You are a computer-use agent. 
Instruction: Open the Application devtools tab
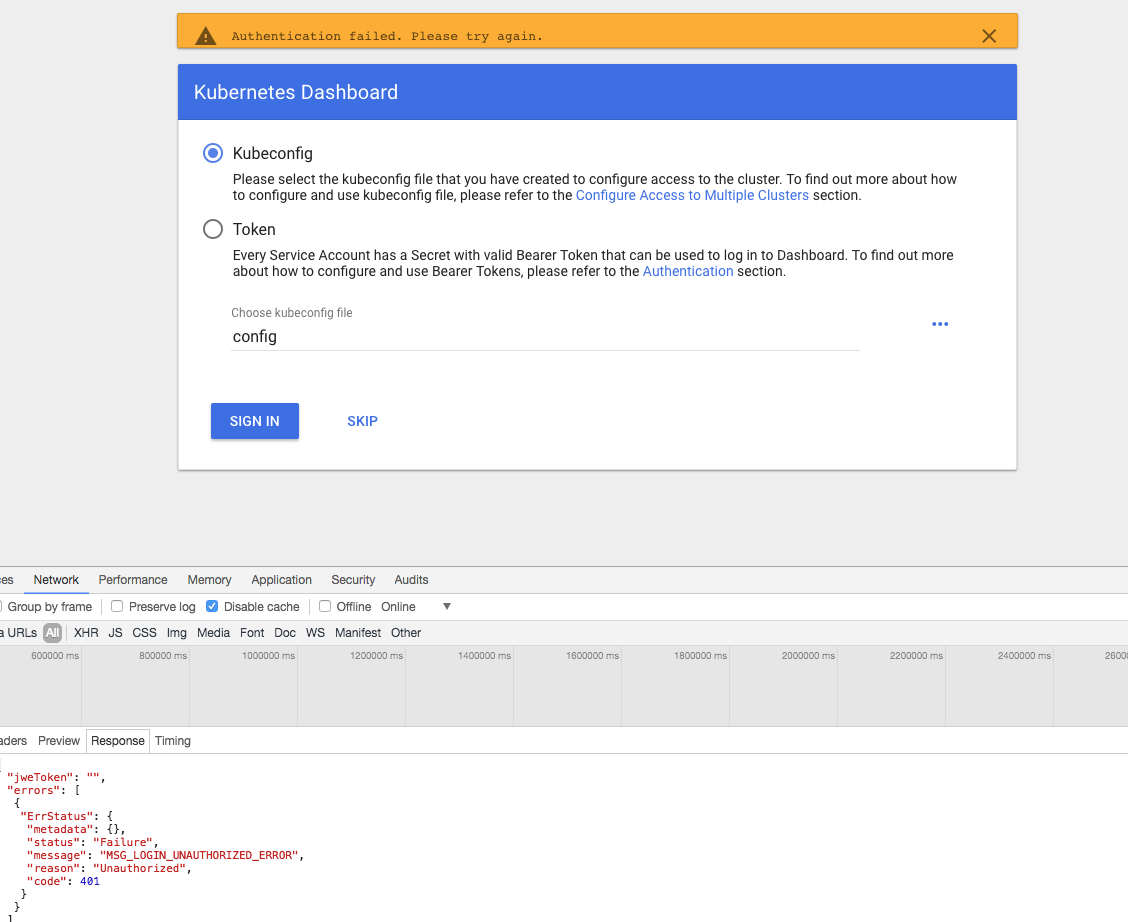(281, 580)
